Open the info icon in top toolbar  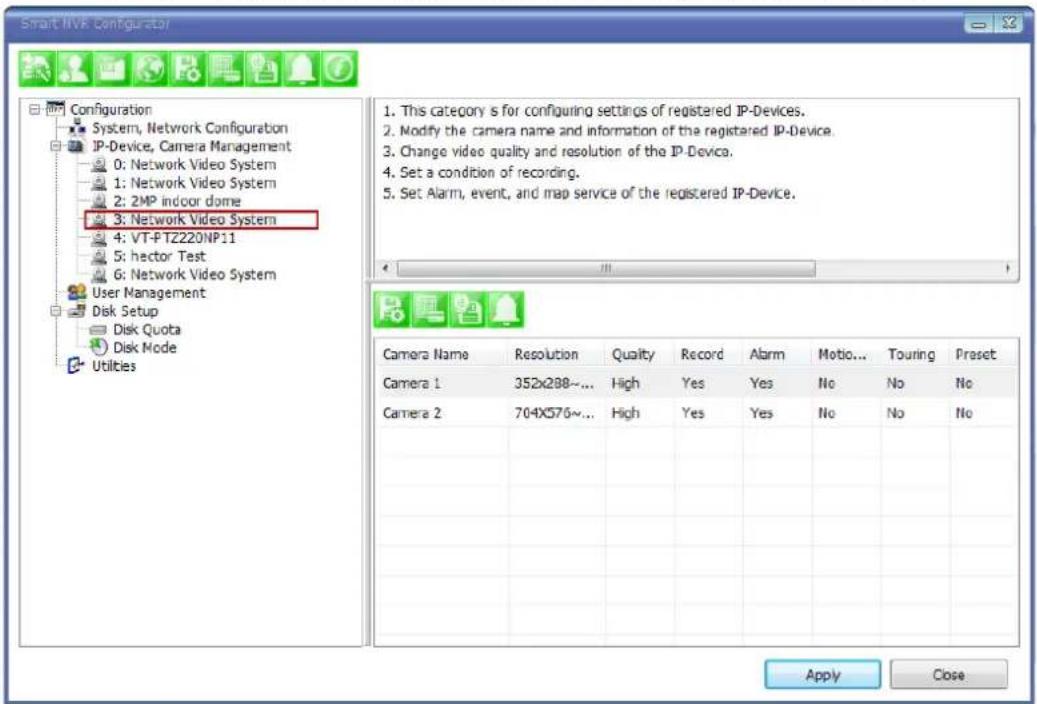point(339,69)
